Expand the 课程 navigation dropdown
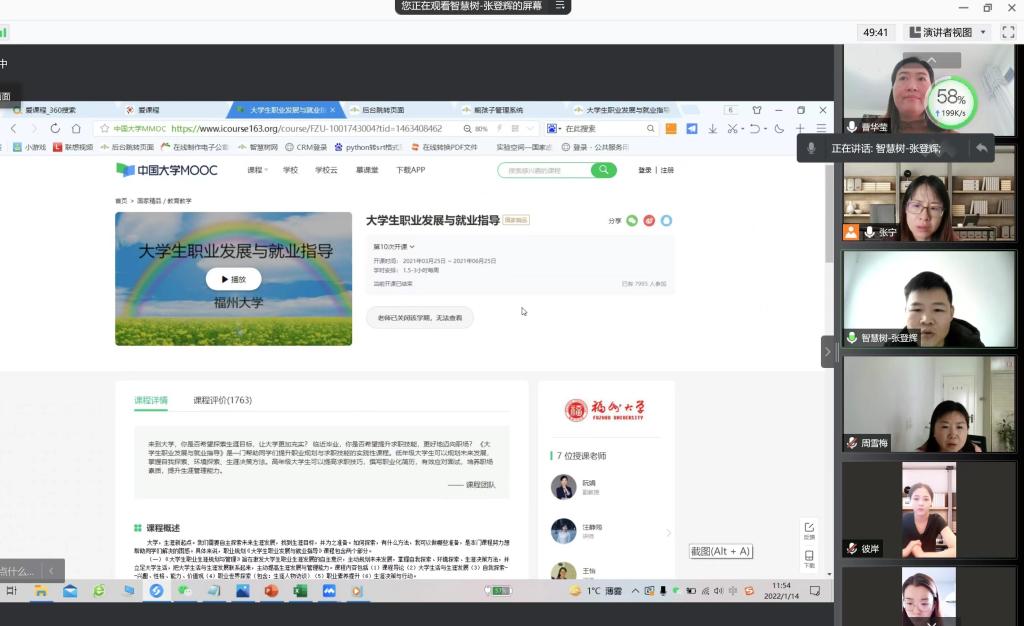Viewport: 1024px width, 626px height. pyautogui.click(x=257, y=170)
